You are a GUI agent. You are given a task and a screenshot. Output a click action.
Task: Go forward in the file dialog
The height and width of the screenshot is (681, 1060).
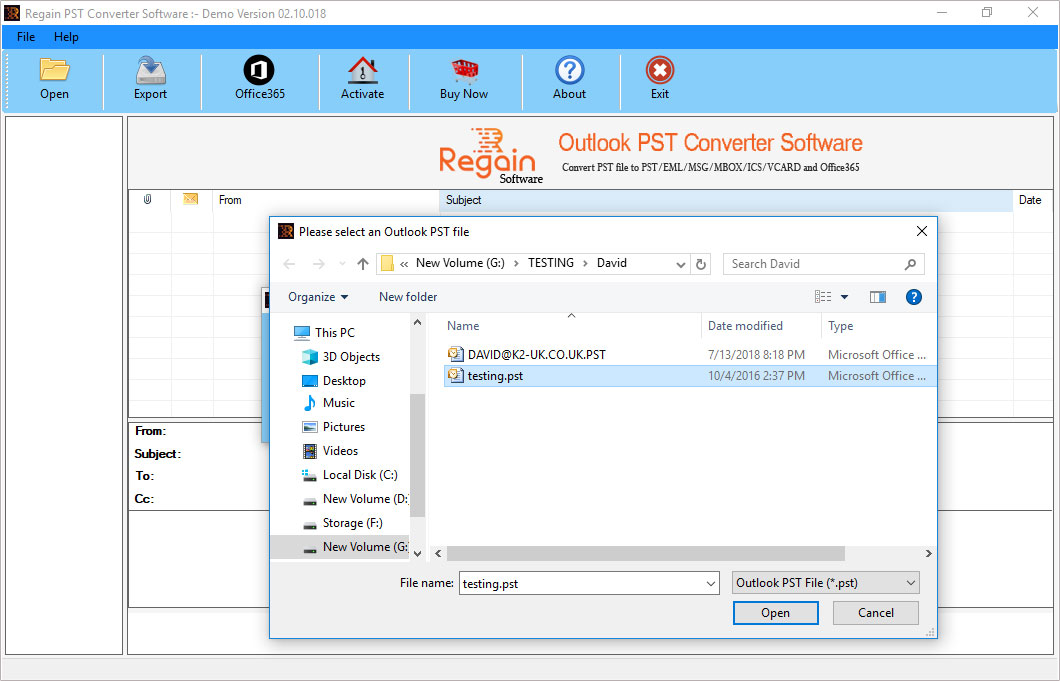318,264
